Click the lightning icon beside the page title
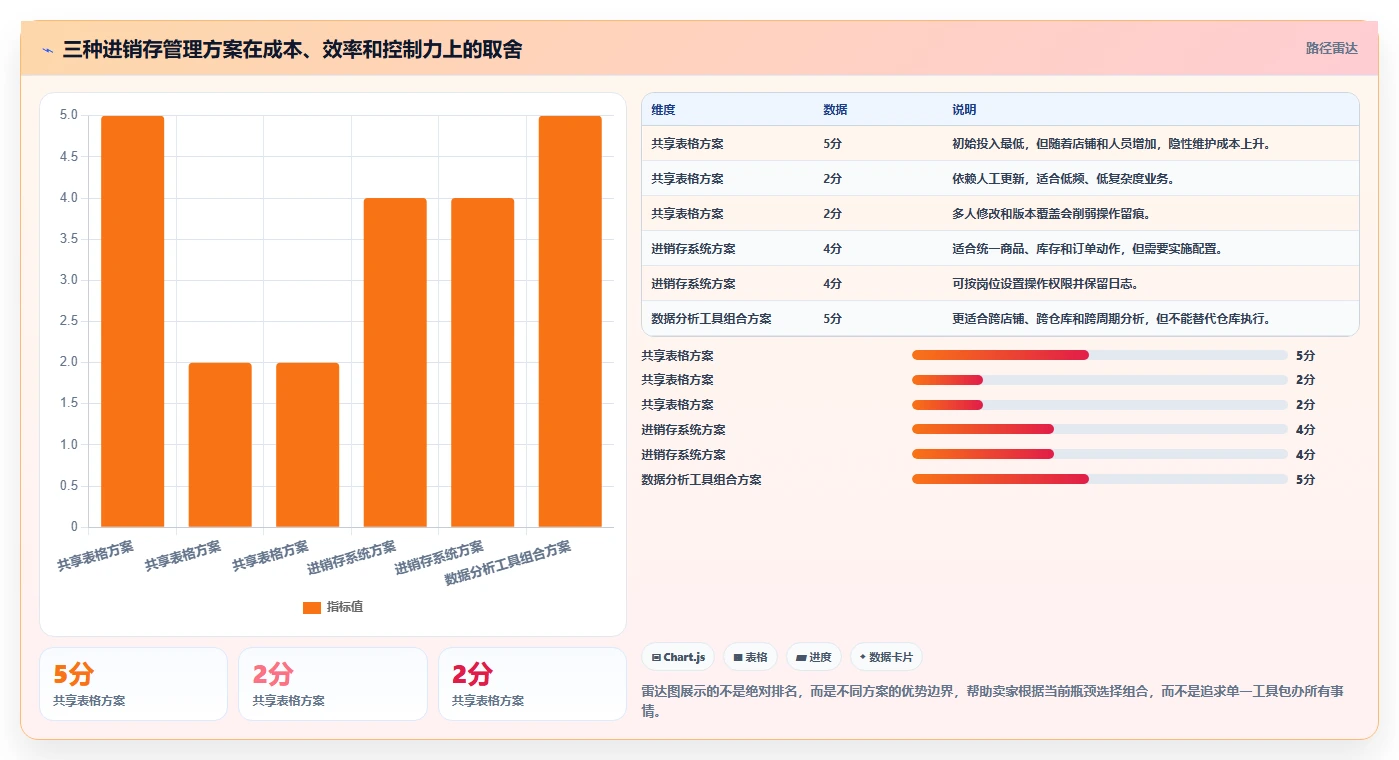This screenshot has width=1399, height=760. pos(47,50)
